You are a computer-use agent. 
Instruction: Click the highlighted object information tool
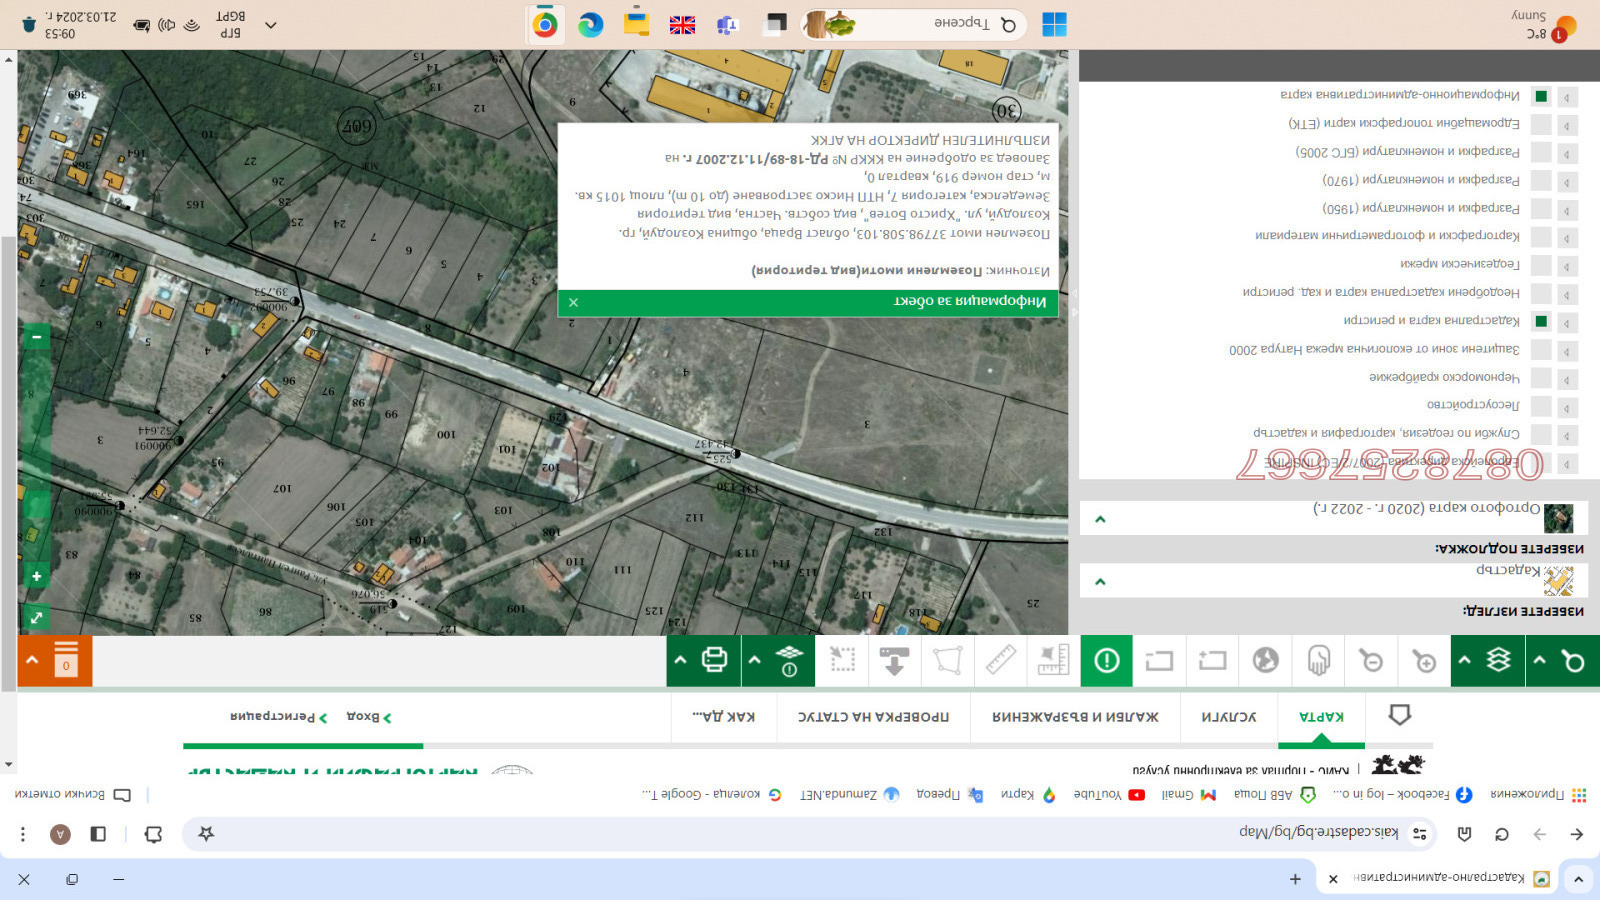(1106, 660)
